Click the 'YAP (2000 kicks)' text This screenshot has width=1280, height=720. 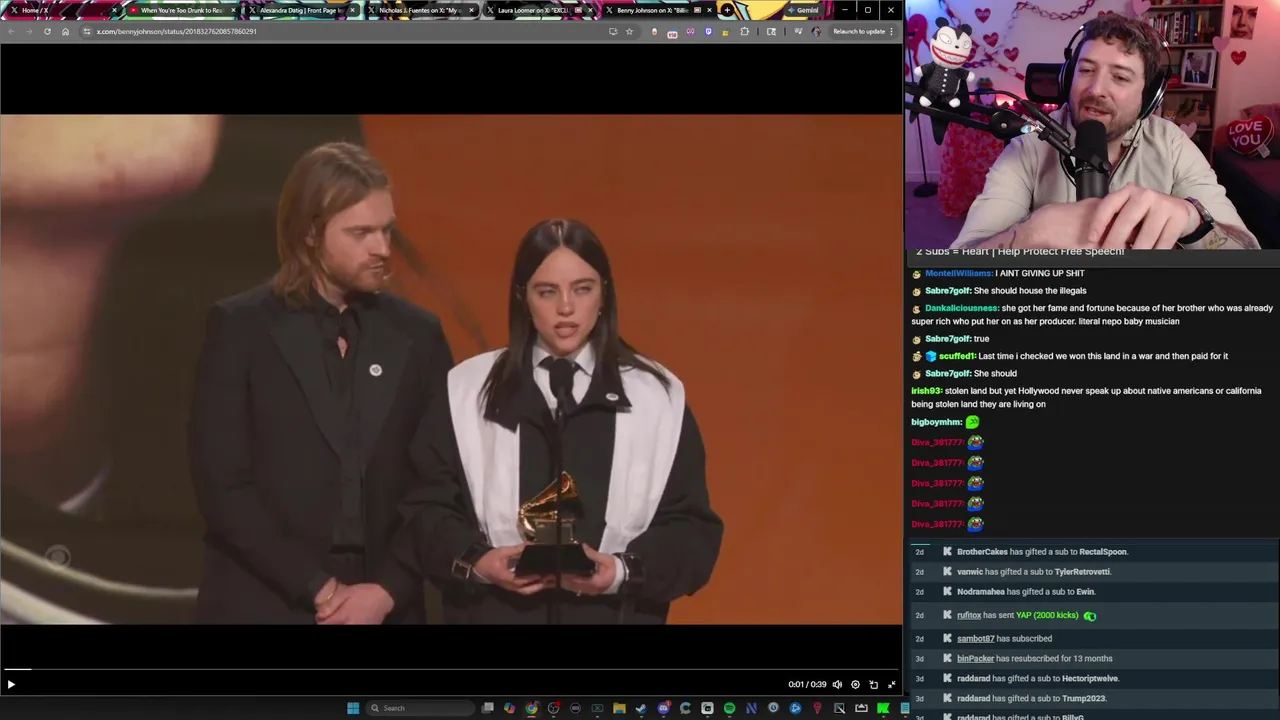click(x=1047, y=615)
